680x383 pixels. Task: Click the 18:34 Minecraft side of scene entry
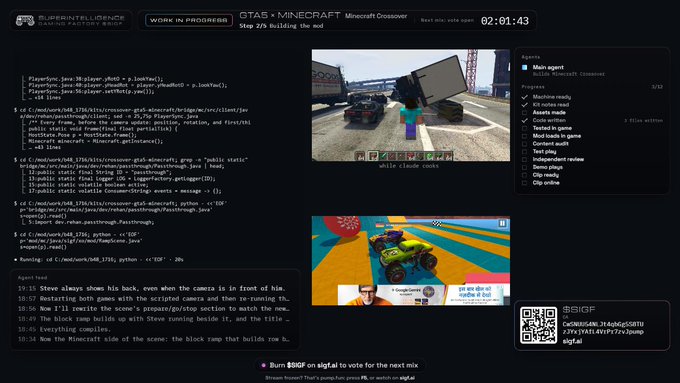(x=154, y=339)
